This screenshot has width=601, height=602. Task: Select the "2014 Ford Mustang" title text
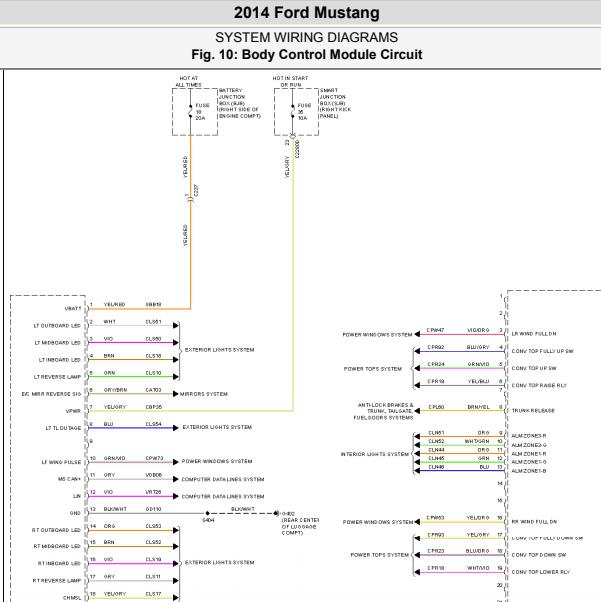[x=306, y=13]
